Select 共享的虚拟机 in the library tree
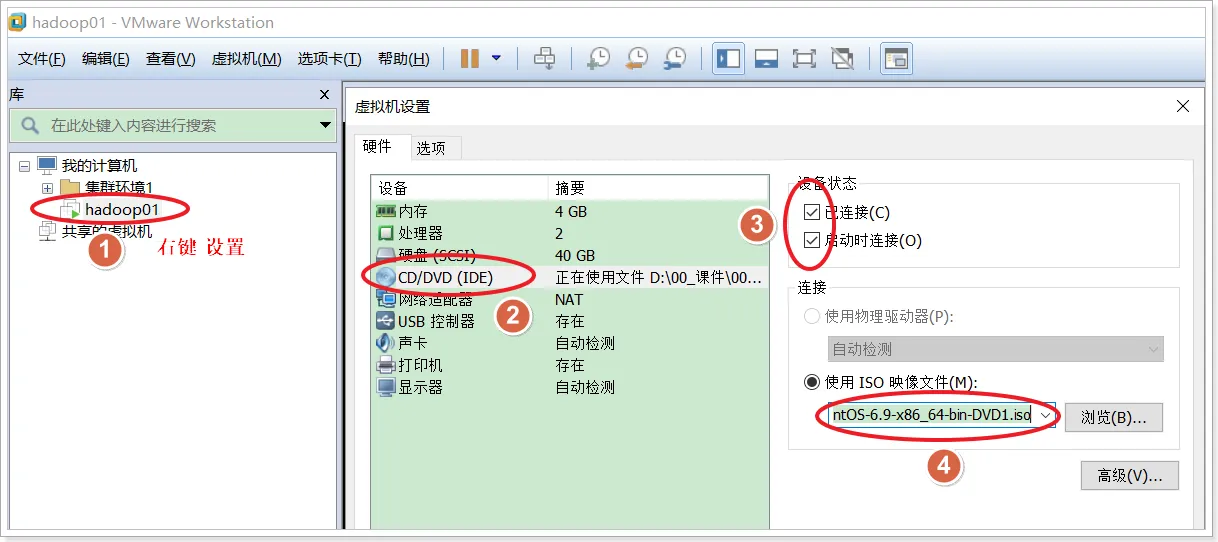This screenshot has height=542, width=1218. pyautogui.click(x=107, y=231)
